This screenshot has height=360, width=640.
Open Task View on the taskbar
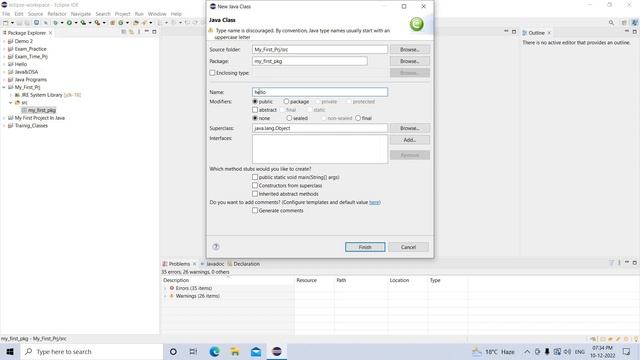193,351
